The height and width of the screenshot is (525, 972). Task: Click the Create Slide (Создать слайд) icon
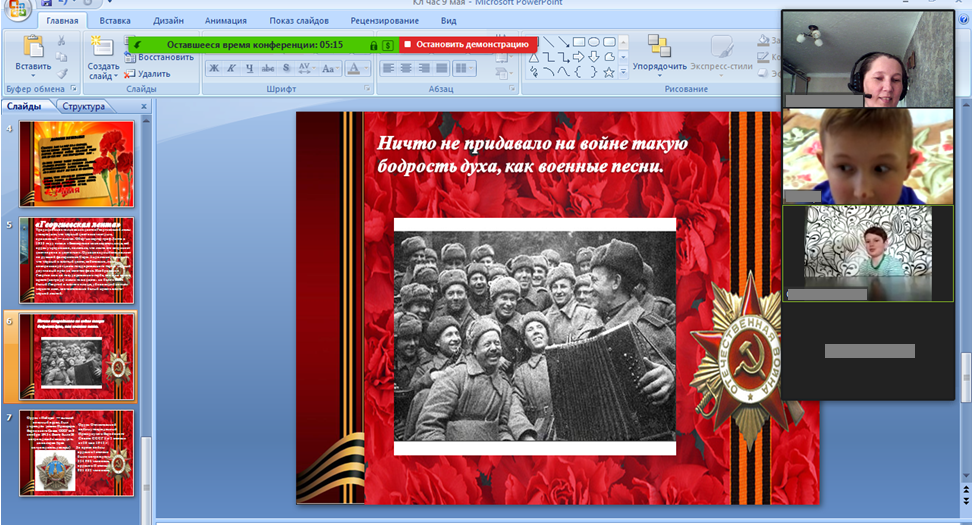click(x=102, y=48)
